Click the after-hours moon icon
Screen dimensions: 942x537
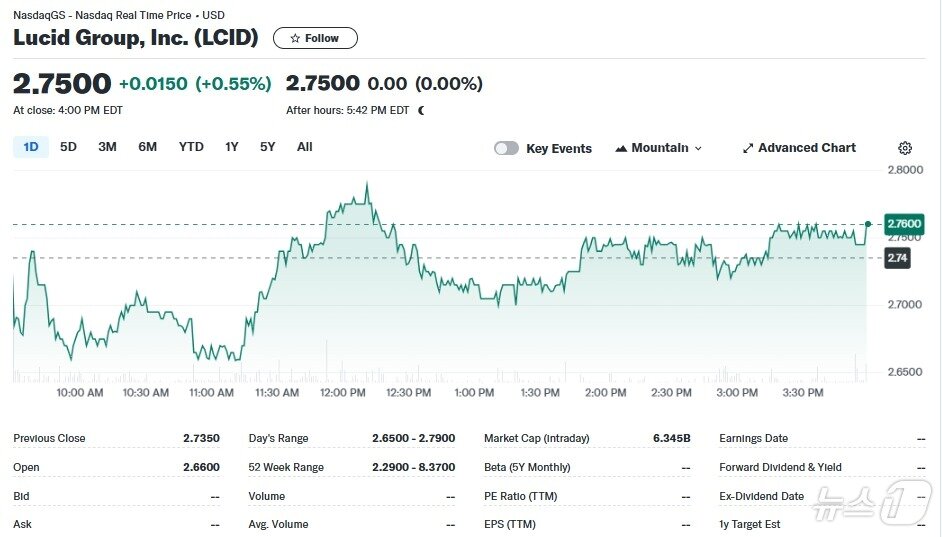(421, 111)
